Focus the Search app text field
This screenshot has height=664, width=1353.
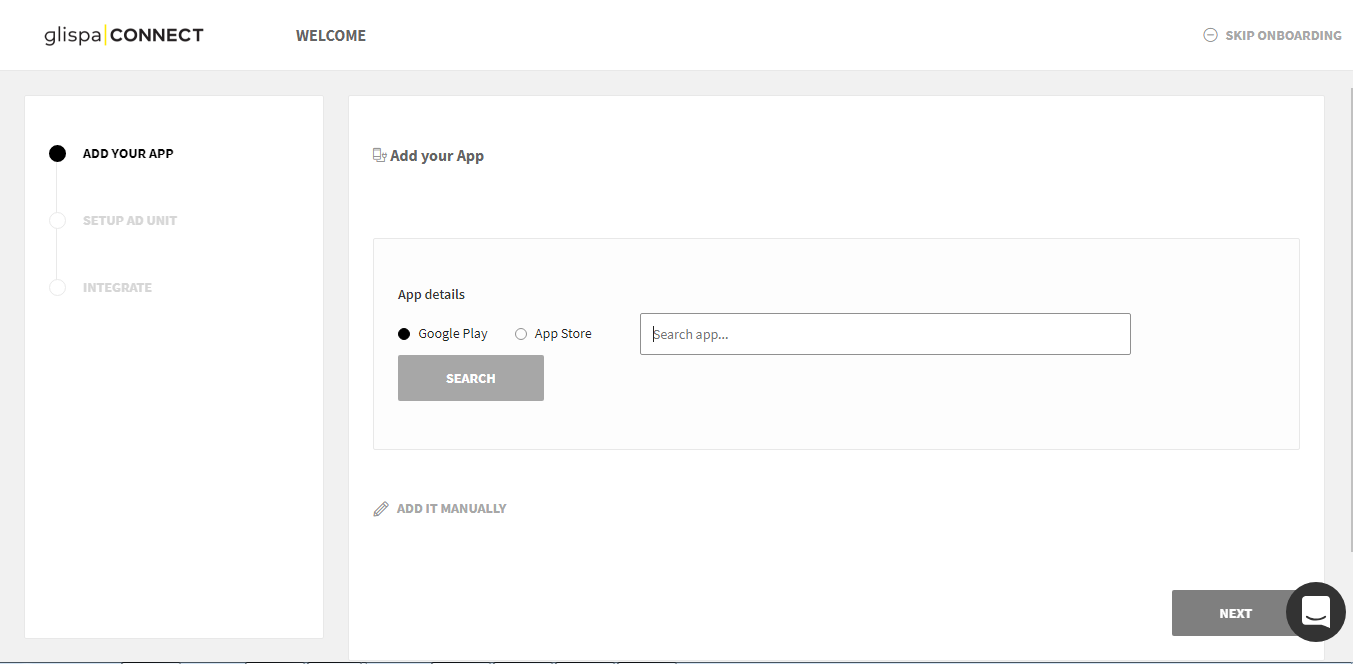click(x=885, y=334)
